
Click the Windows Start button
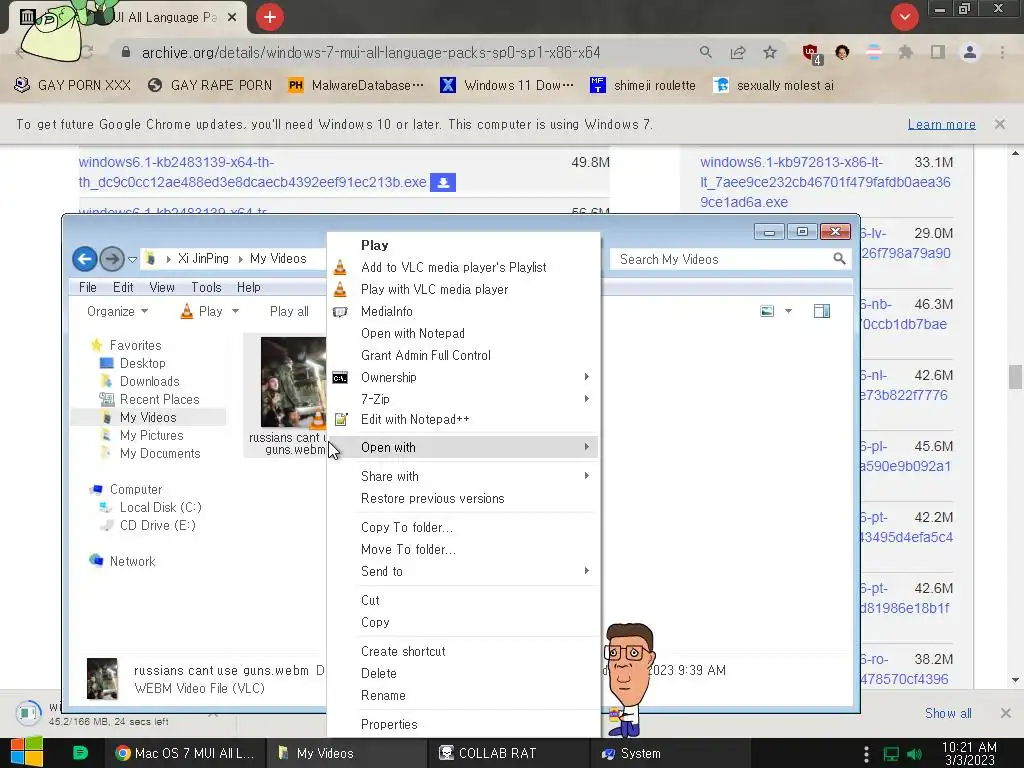pos(27,752)
